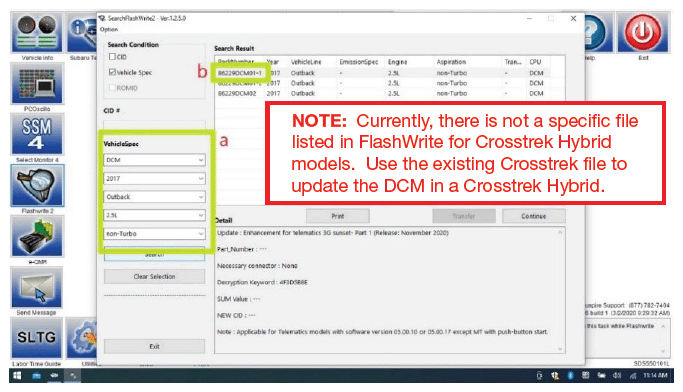Click the Update enhancement telematics line
The height and width of the screenshot is (392, 683).
(333, 233)
